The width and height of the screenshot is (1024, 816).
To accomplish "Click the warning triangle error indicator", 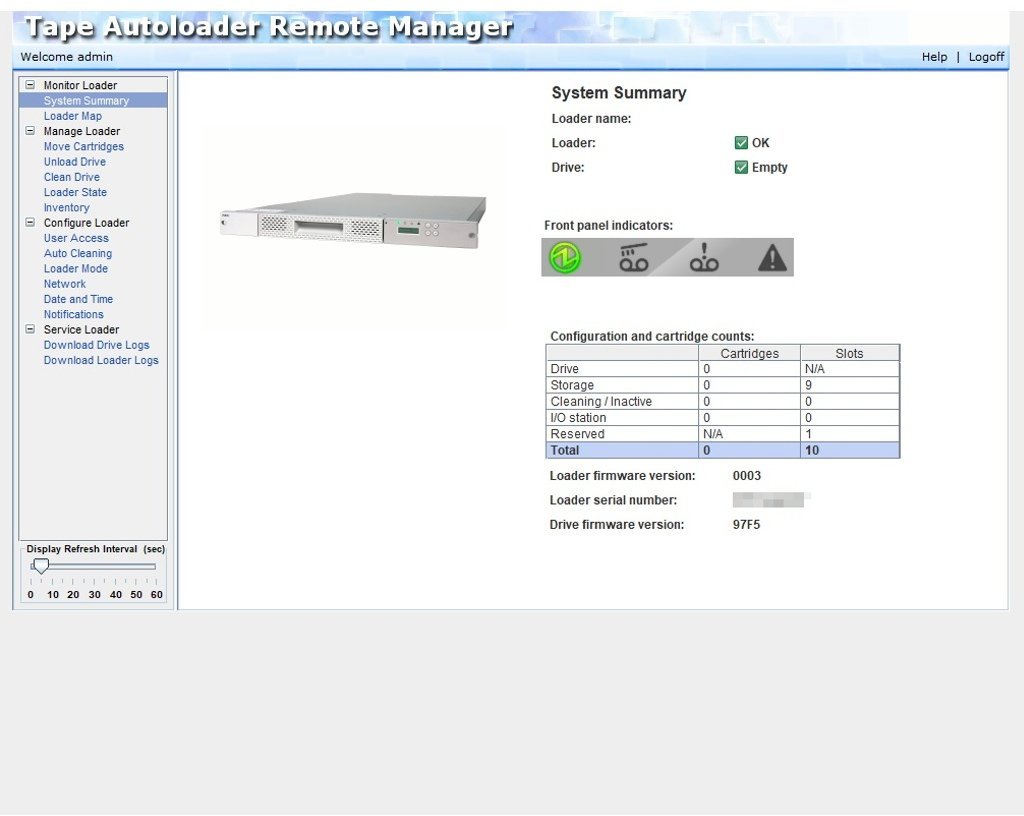I will [772, 259].
